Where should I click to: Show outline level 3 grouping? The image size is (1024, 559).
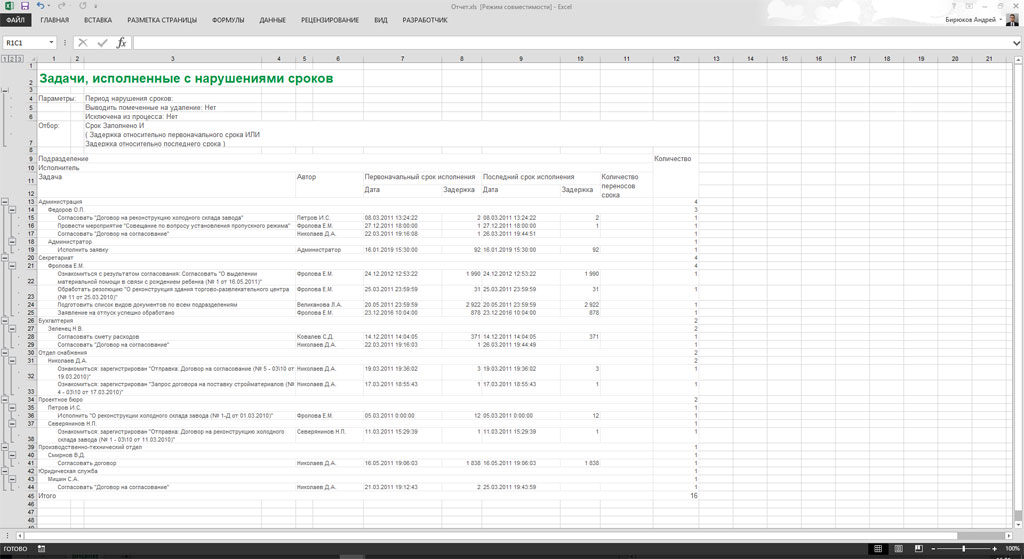(19, 59)
